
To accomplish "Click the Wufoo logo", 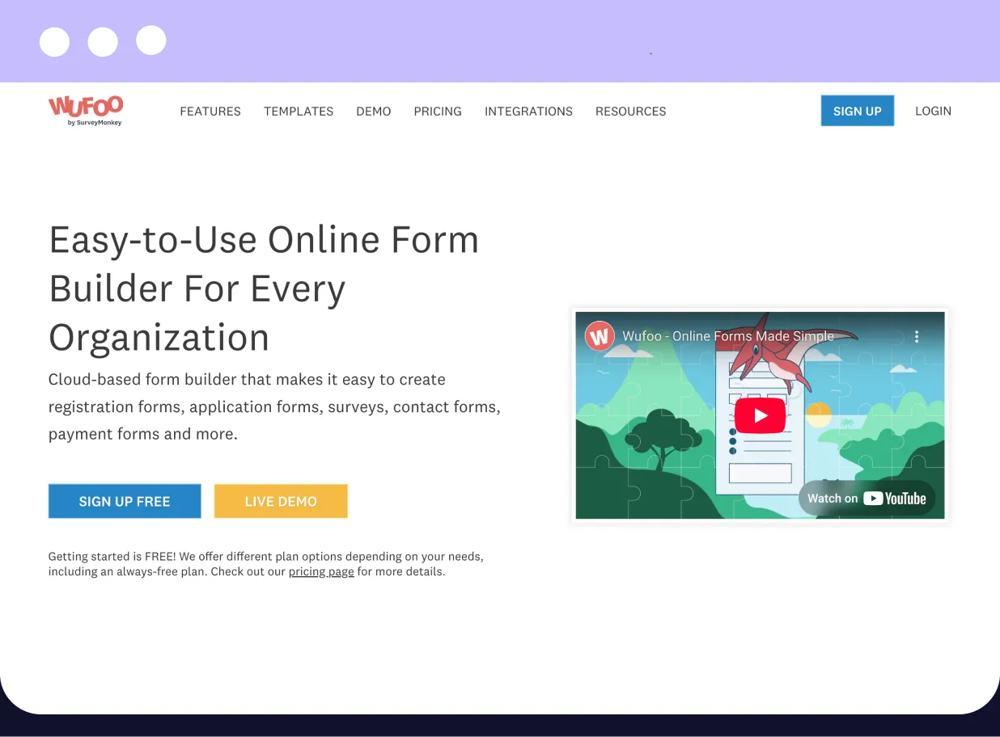I will [86, 111].
